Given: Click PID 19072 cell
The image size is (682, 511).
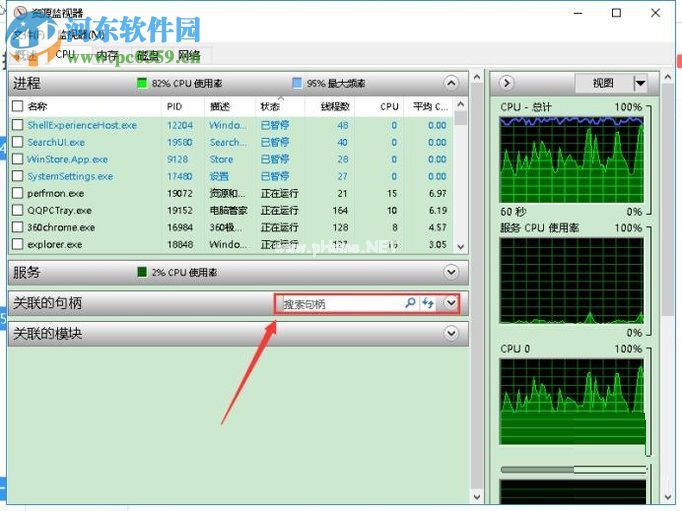Looking at the screenshot, I should (x=180, y=194).
